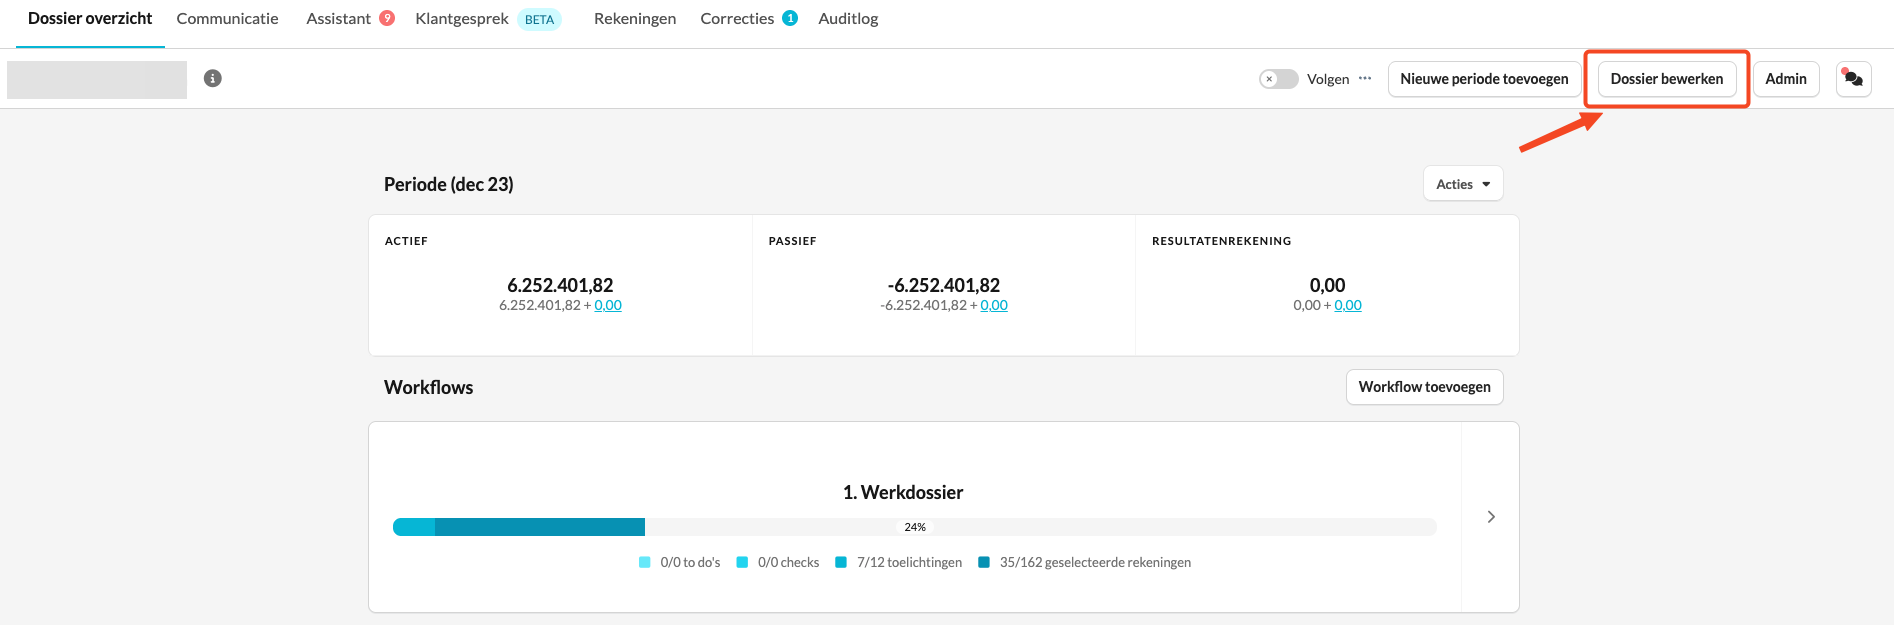1894x625 pixels.
Task: Click the to do's legend square
Action: click(x=645, y=562)
